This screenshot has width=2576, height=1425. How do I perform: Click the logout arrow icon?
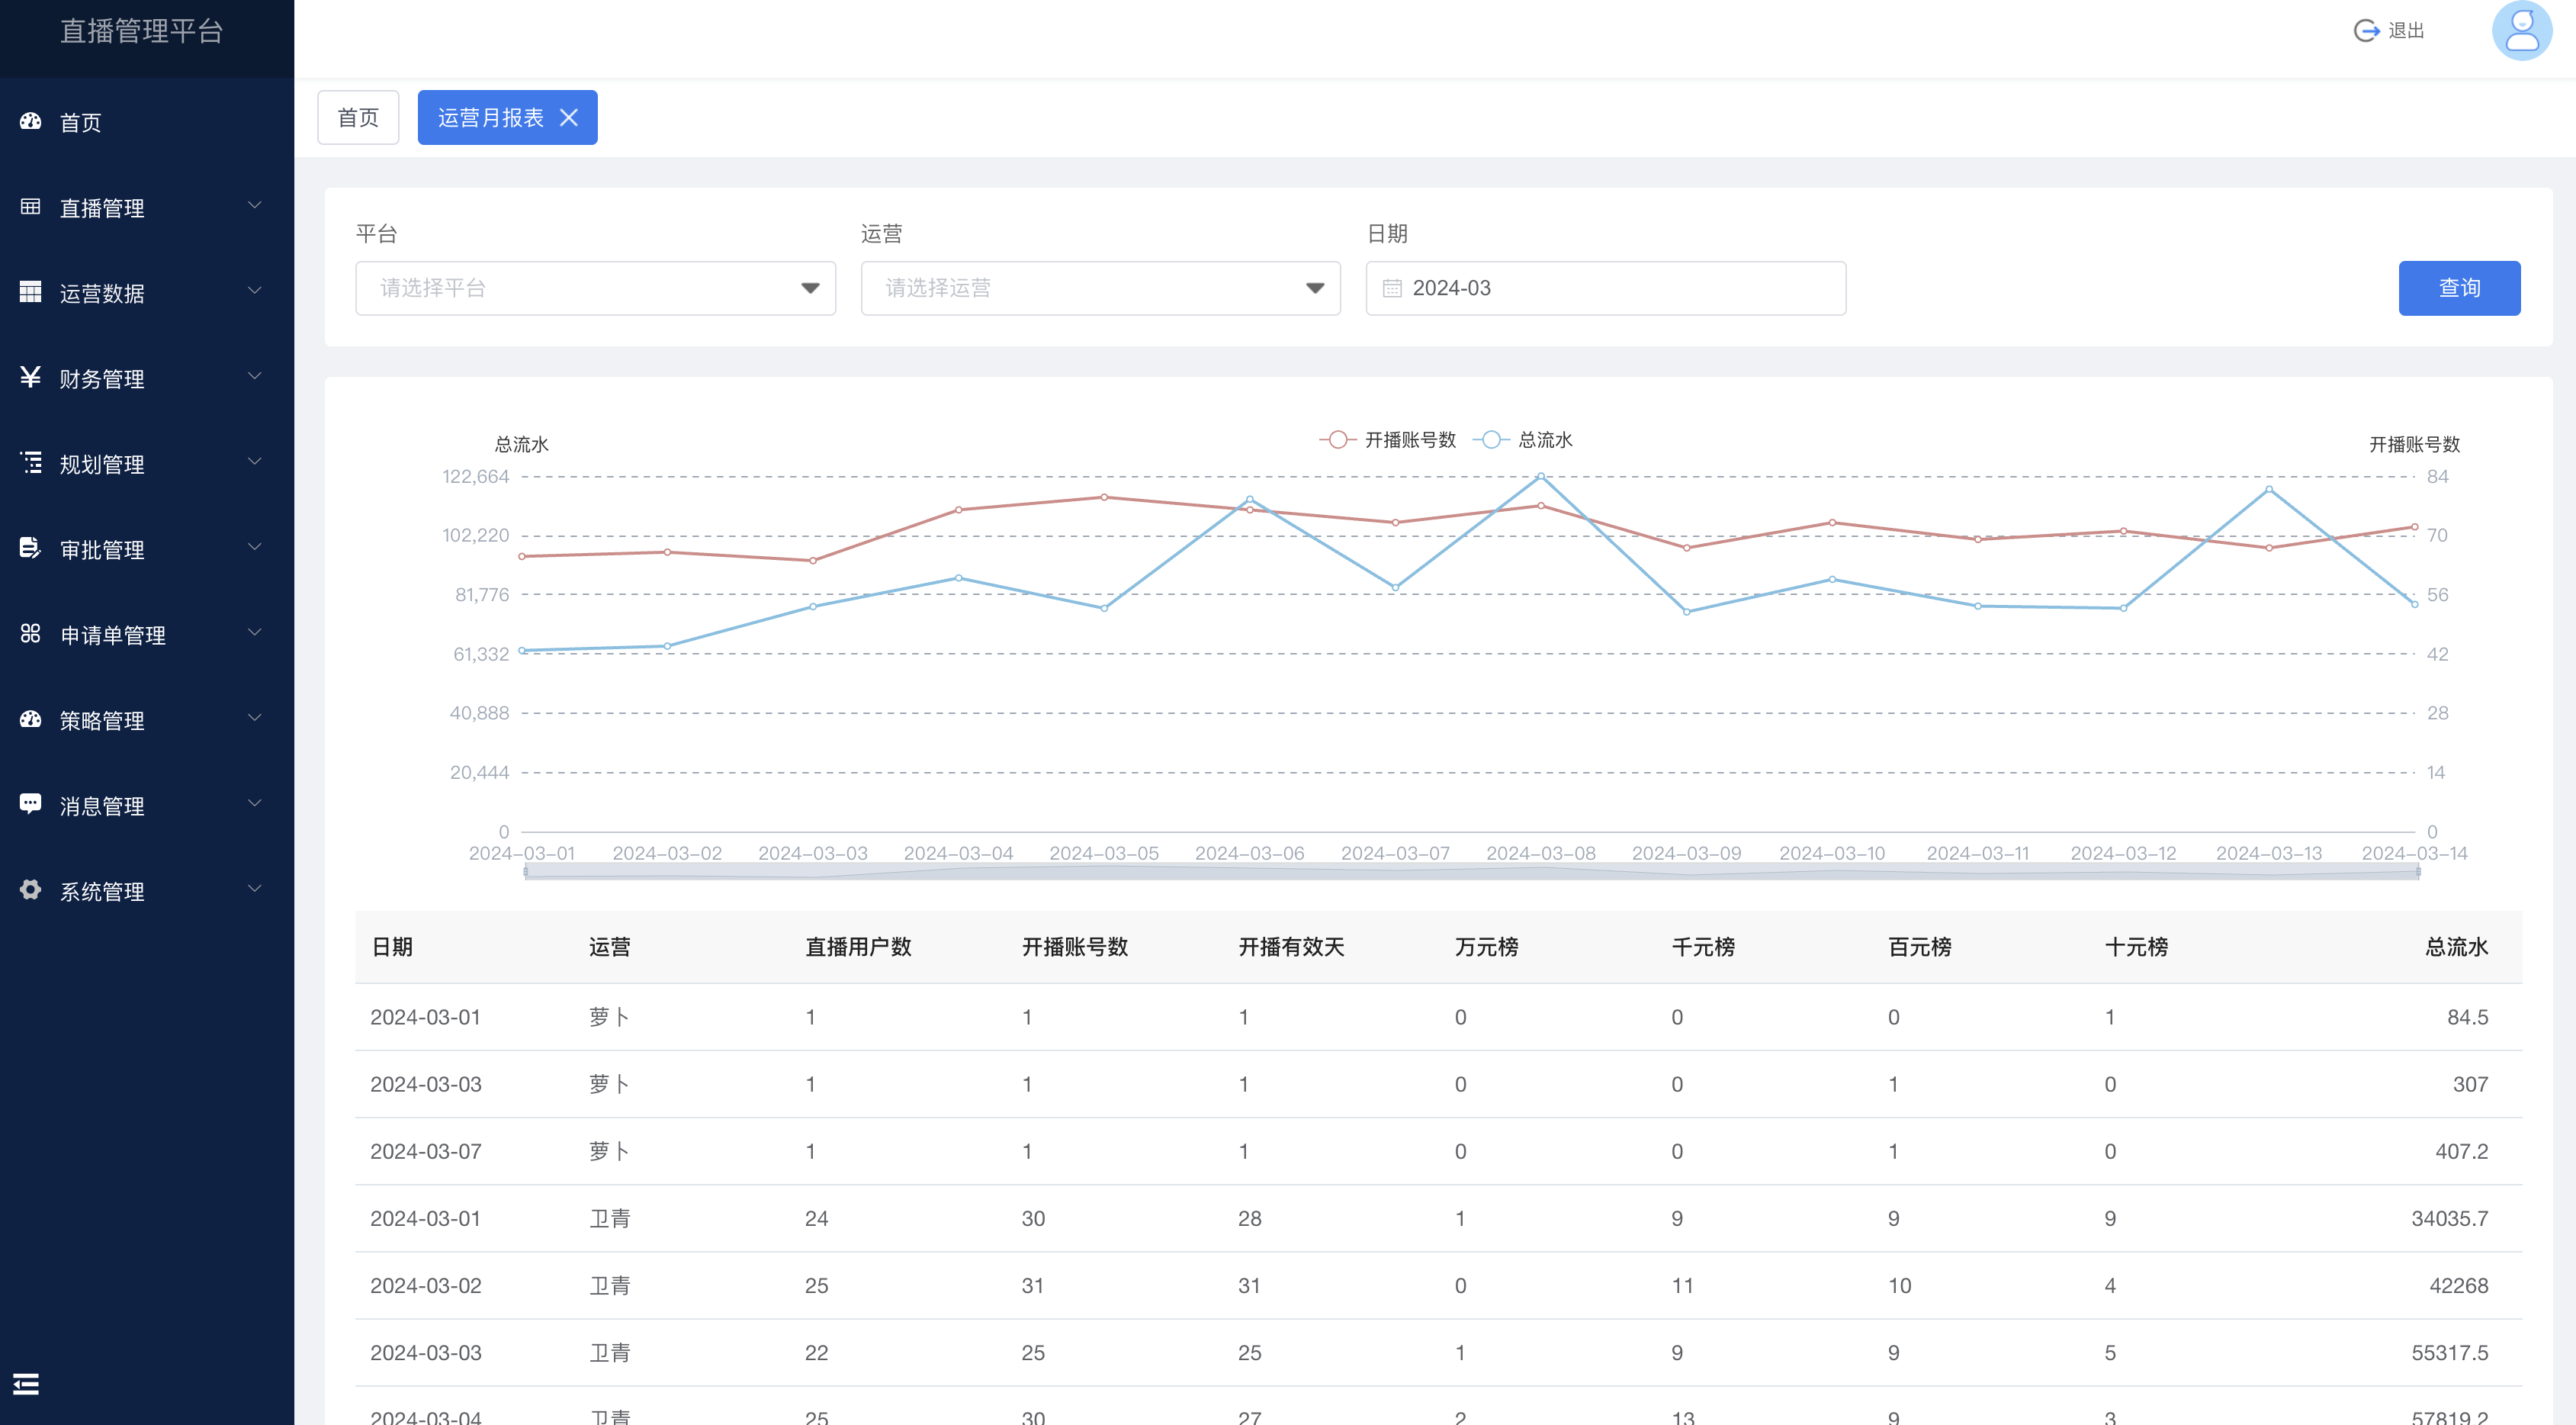coord(2366,30)
